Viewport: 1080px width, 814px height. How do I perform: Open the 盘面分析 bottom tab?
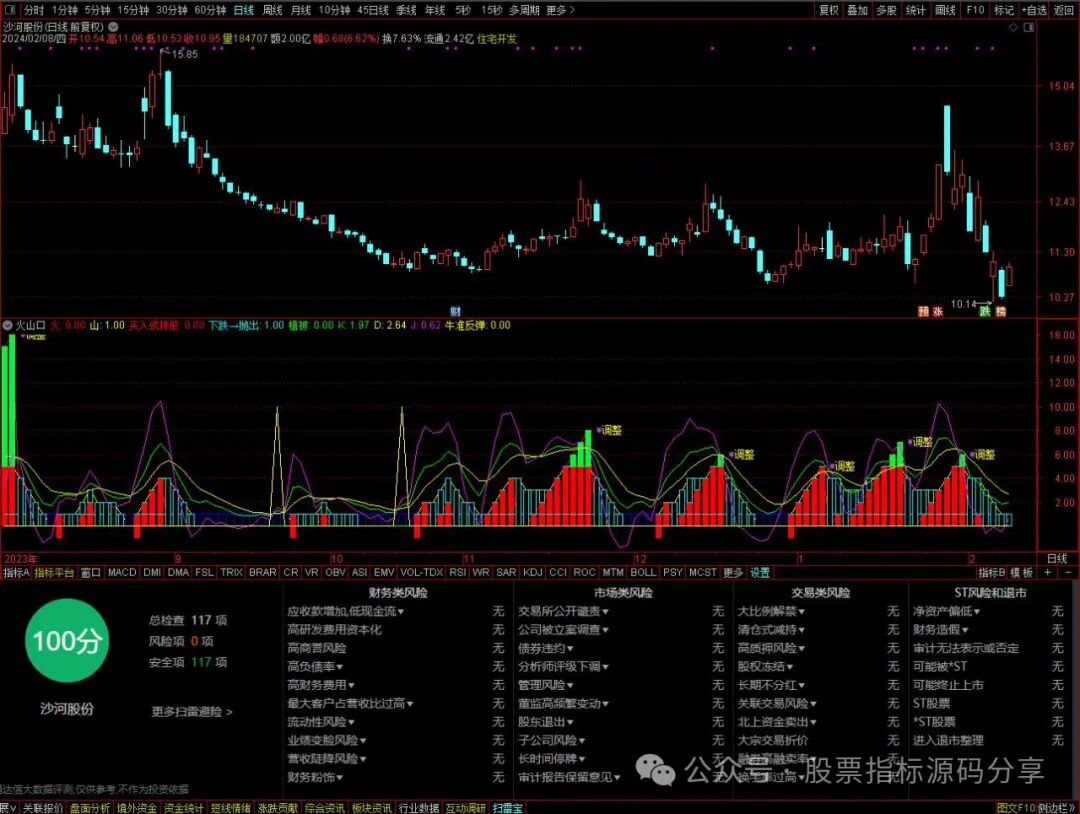click(x=90, y=808)
